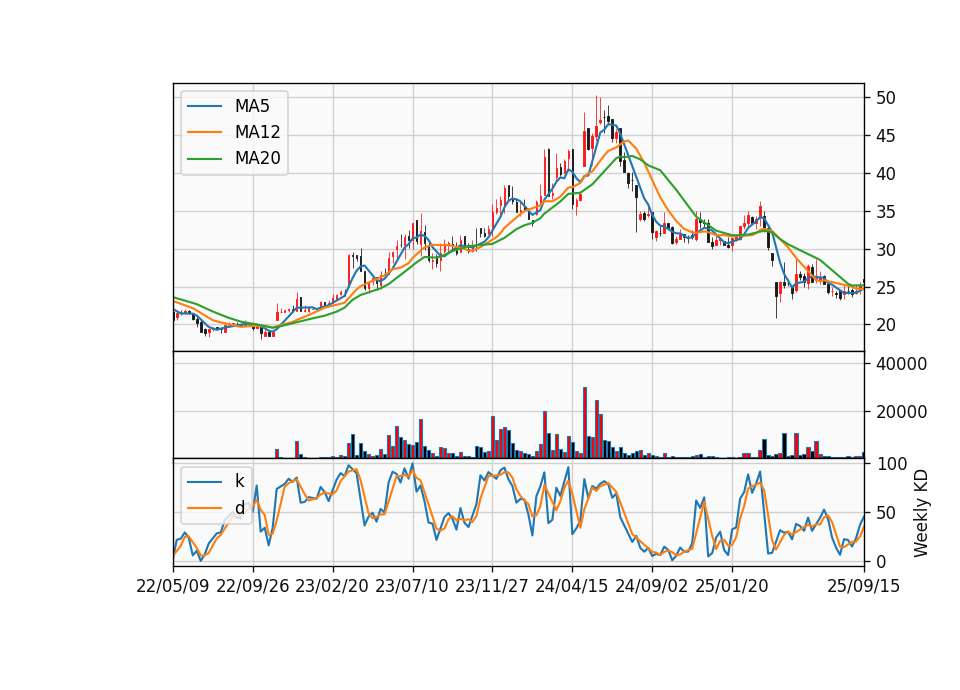Click the 25/01/20 date label
The height and width of the screenshot is (690, 960).
[x=732, y=586]
